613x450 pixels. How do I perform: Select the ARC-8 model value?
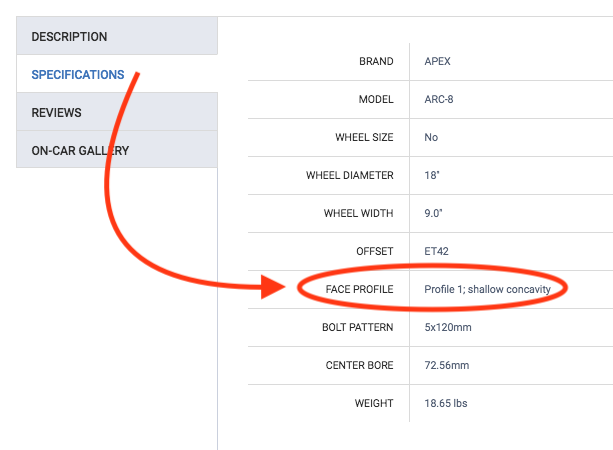[x=440, y=99]
